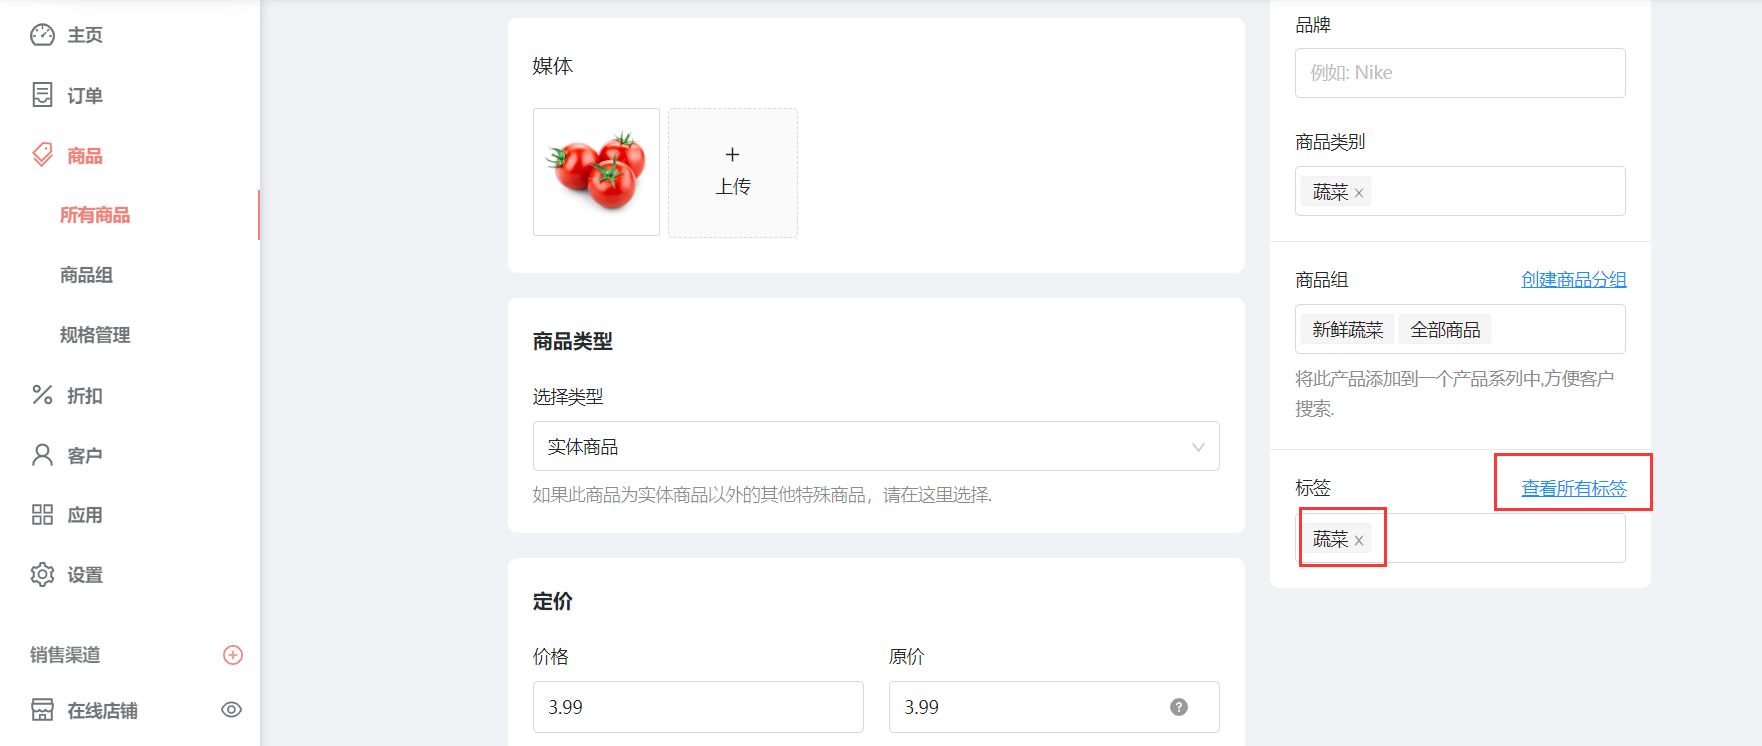Open the 折扣 percent icon
Screen dimensions: 1762x746
pos(42,395)
